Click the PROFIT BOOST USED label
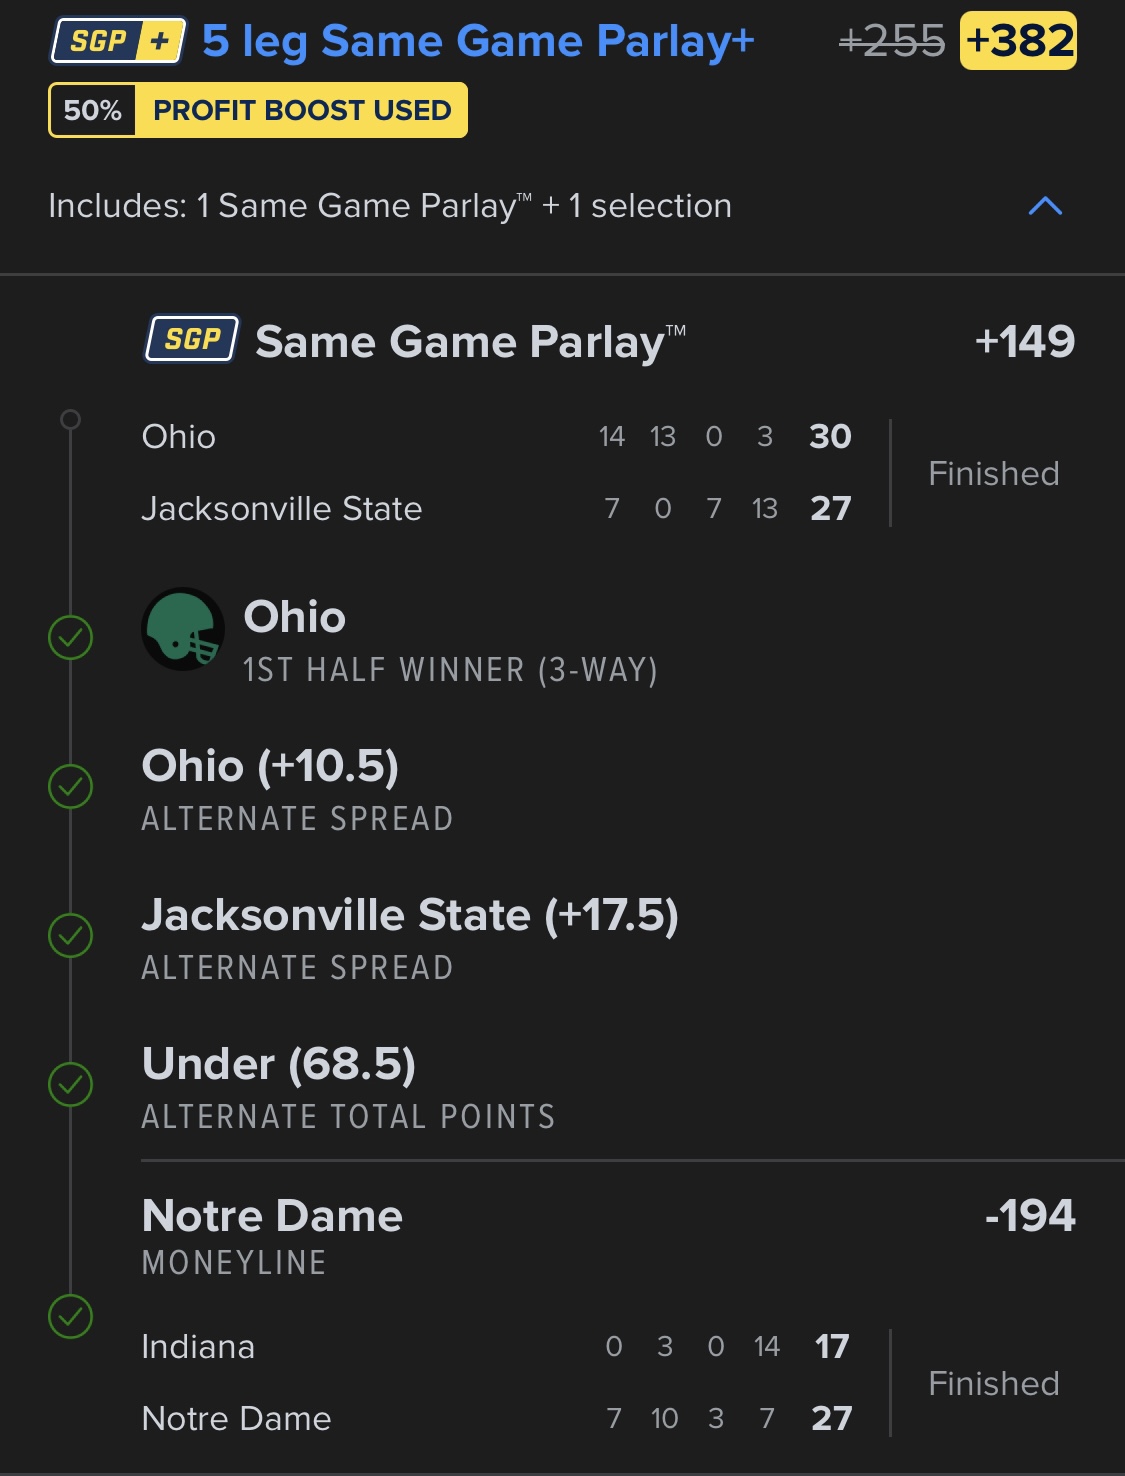 click(x=302, y=110)
